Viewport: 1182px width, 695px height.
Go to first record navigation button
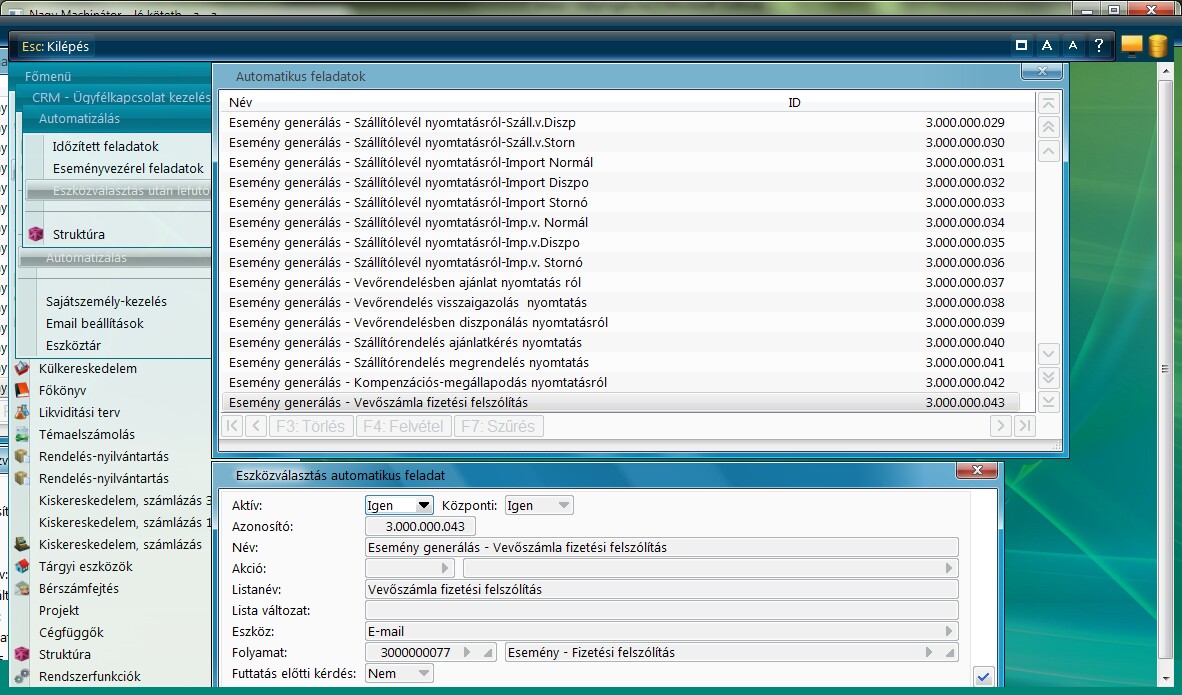(232, 427)
